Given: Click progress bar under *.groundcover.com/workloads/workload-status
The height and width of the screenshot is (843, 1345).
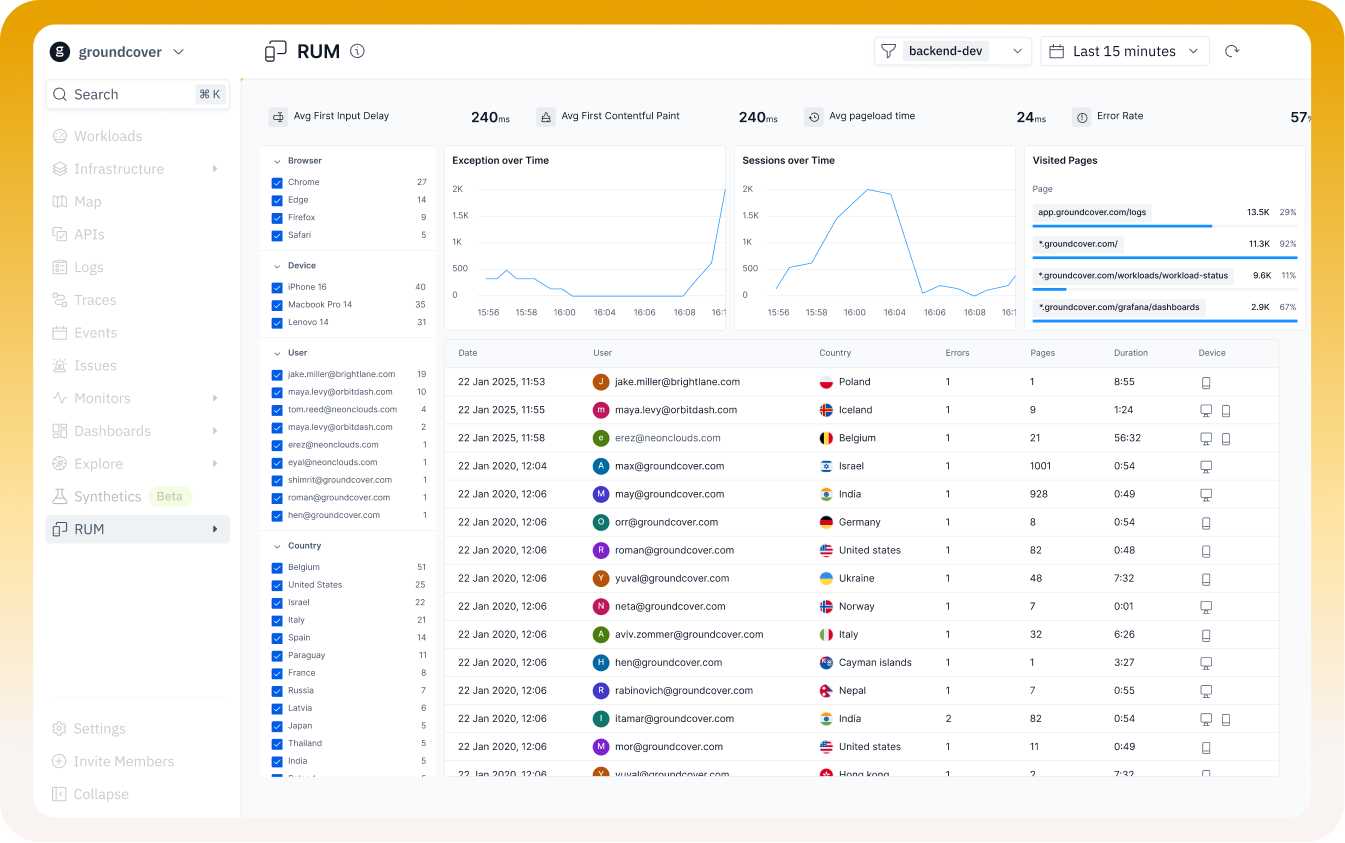Looking at the screenshot, I should (1165, 289).
